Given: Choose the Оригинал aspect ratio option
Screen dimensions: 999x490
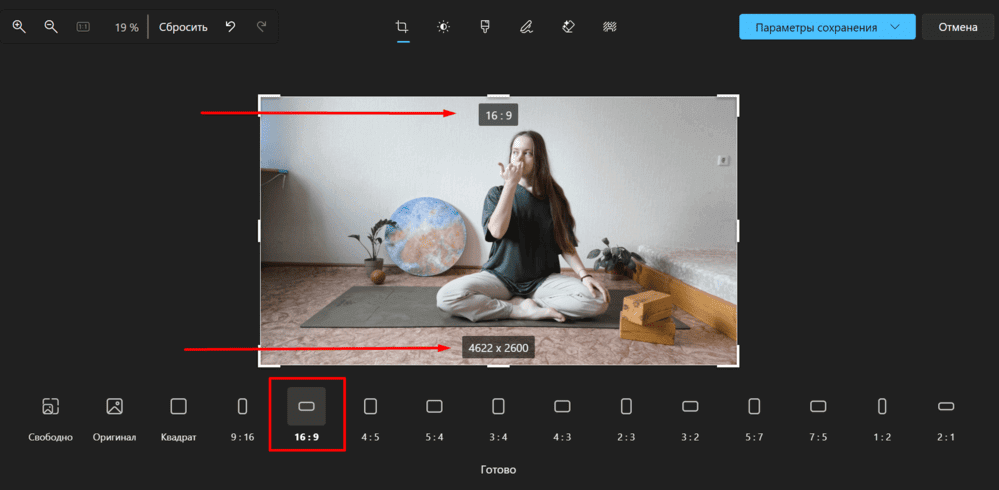Looking at the screenshot, I should (114, 417).
